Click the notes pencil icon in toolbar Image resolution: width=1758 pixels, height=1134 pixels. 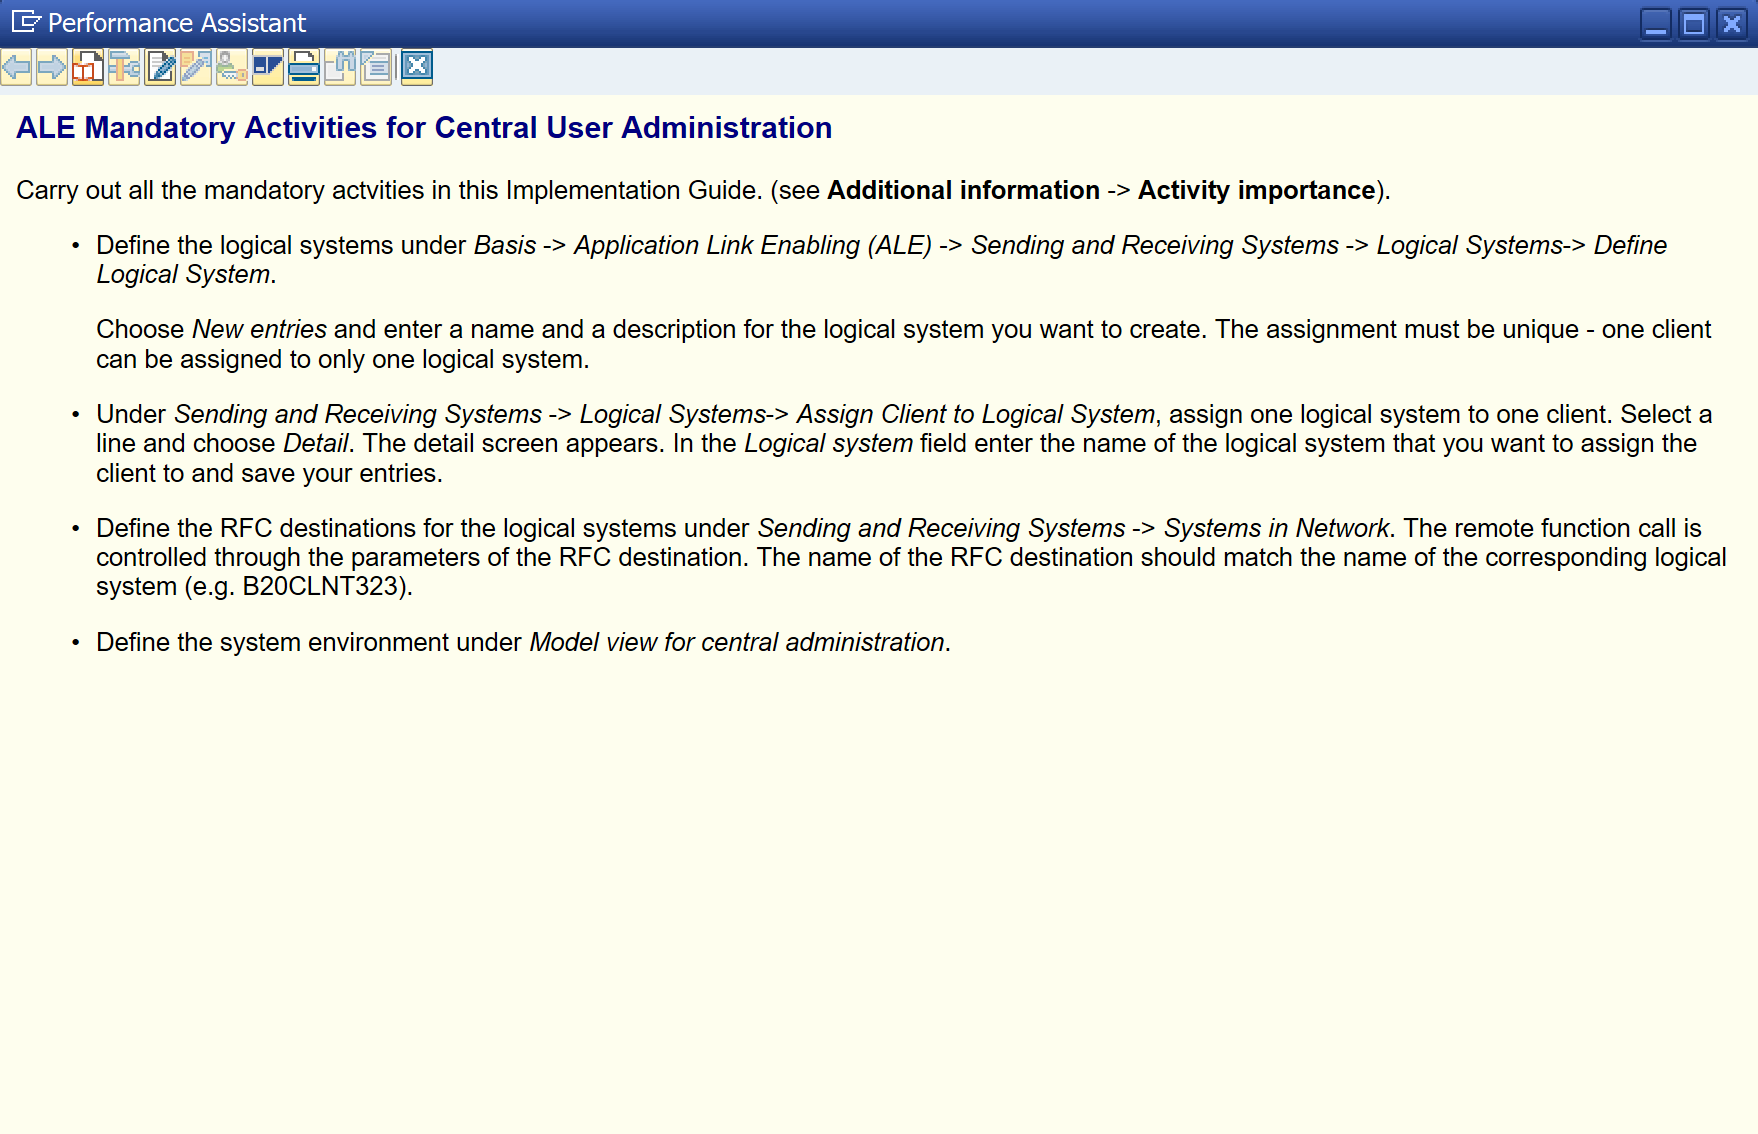pyautogui.click(x=196, y=67)
